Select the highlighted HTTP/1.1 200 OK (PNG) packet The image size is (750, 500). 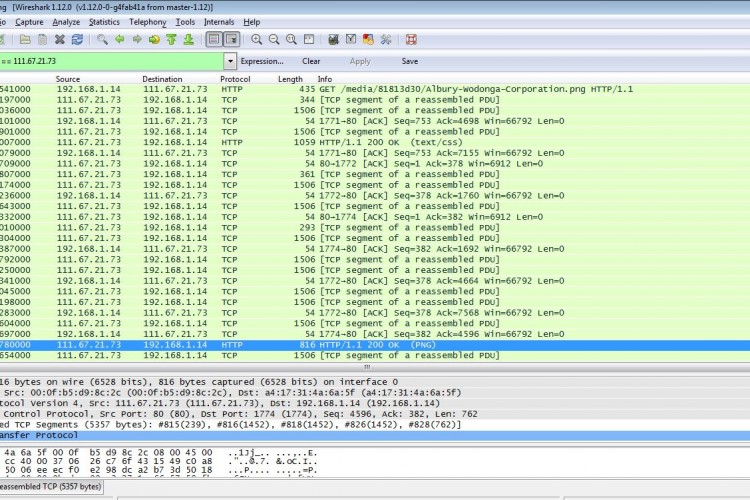tap(375, 344)
